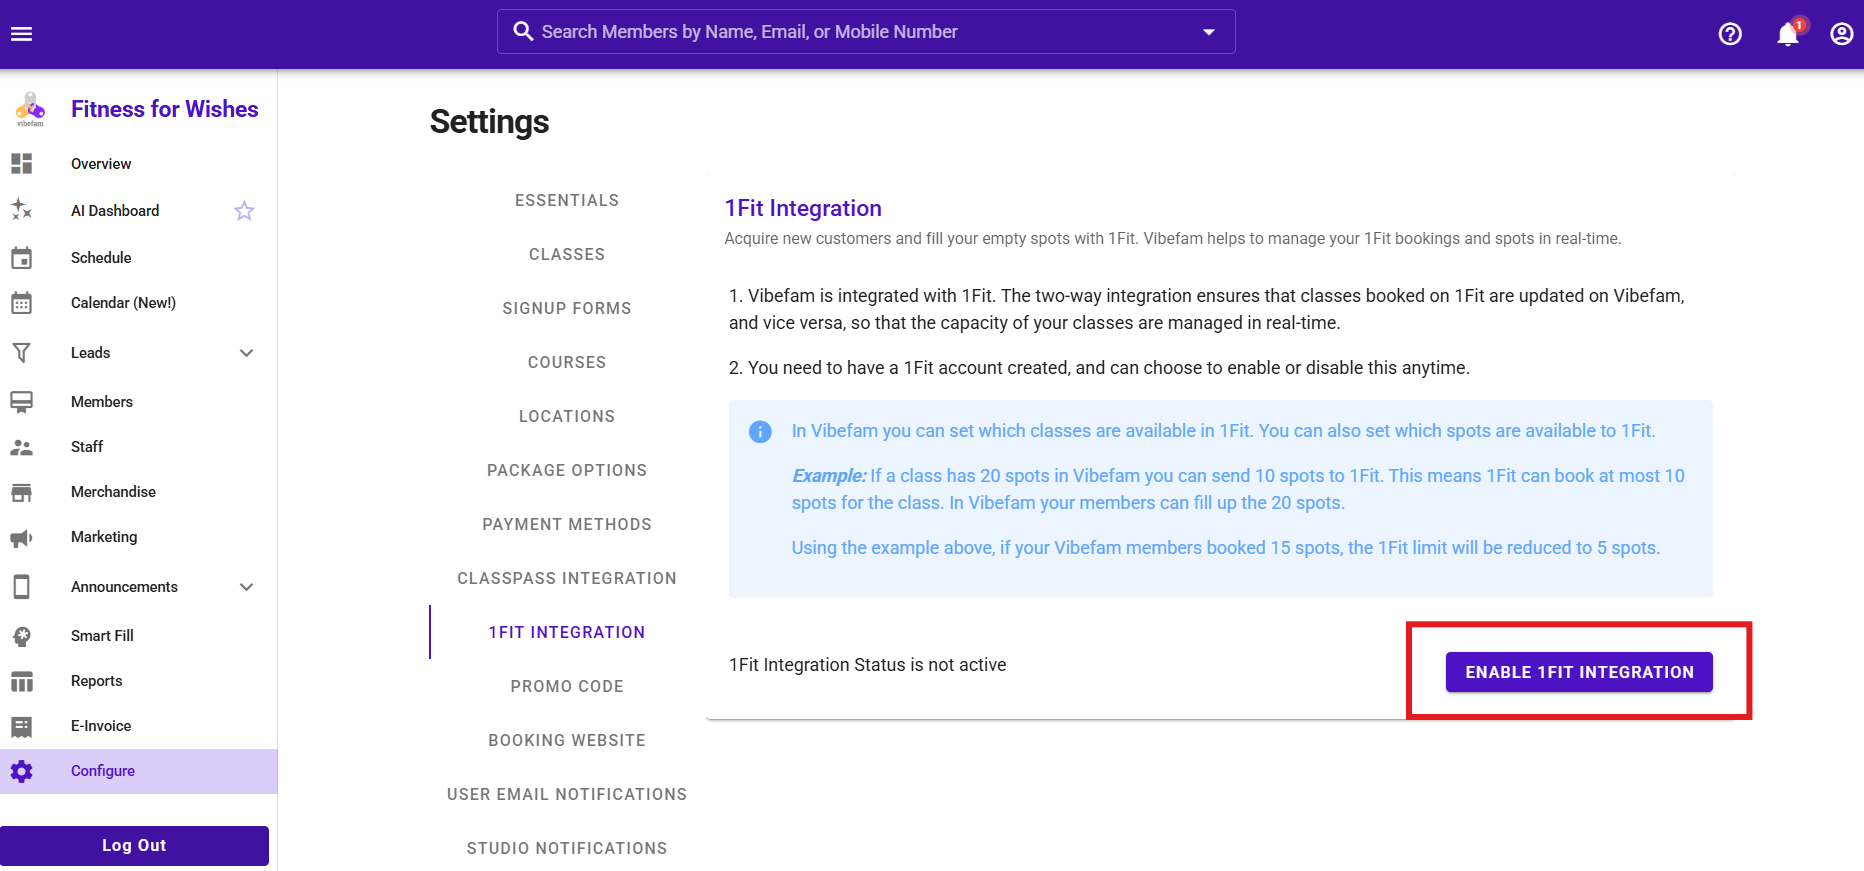Open the Members page
This screenshot has width=1864, height=871.
click(x=102, y=401)
